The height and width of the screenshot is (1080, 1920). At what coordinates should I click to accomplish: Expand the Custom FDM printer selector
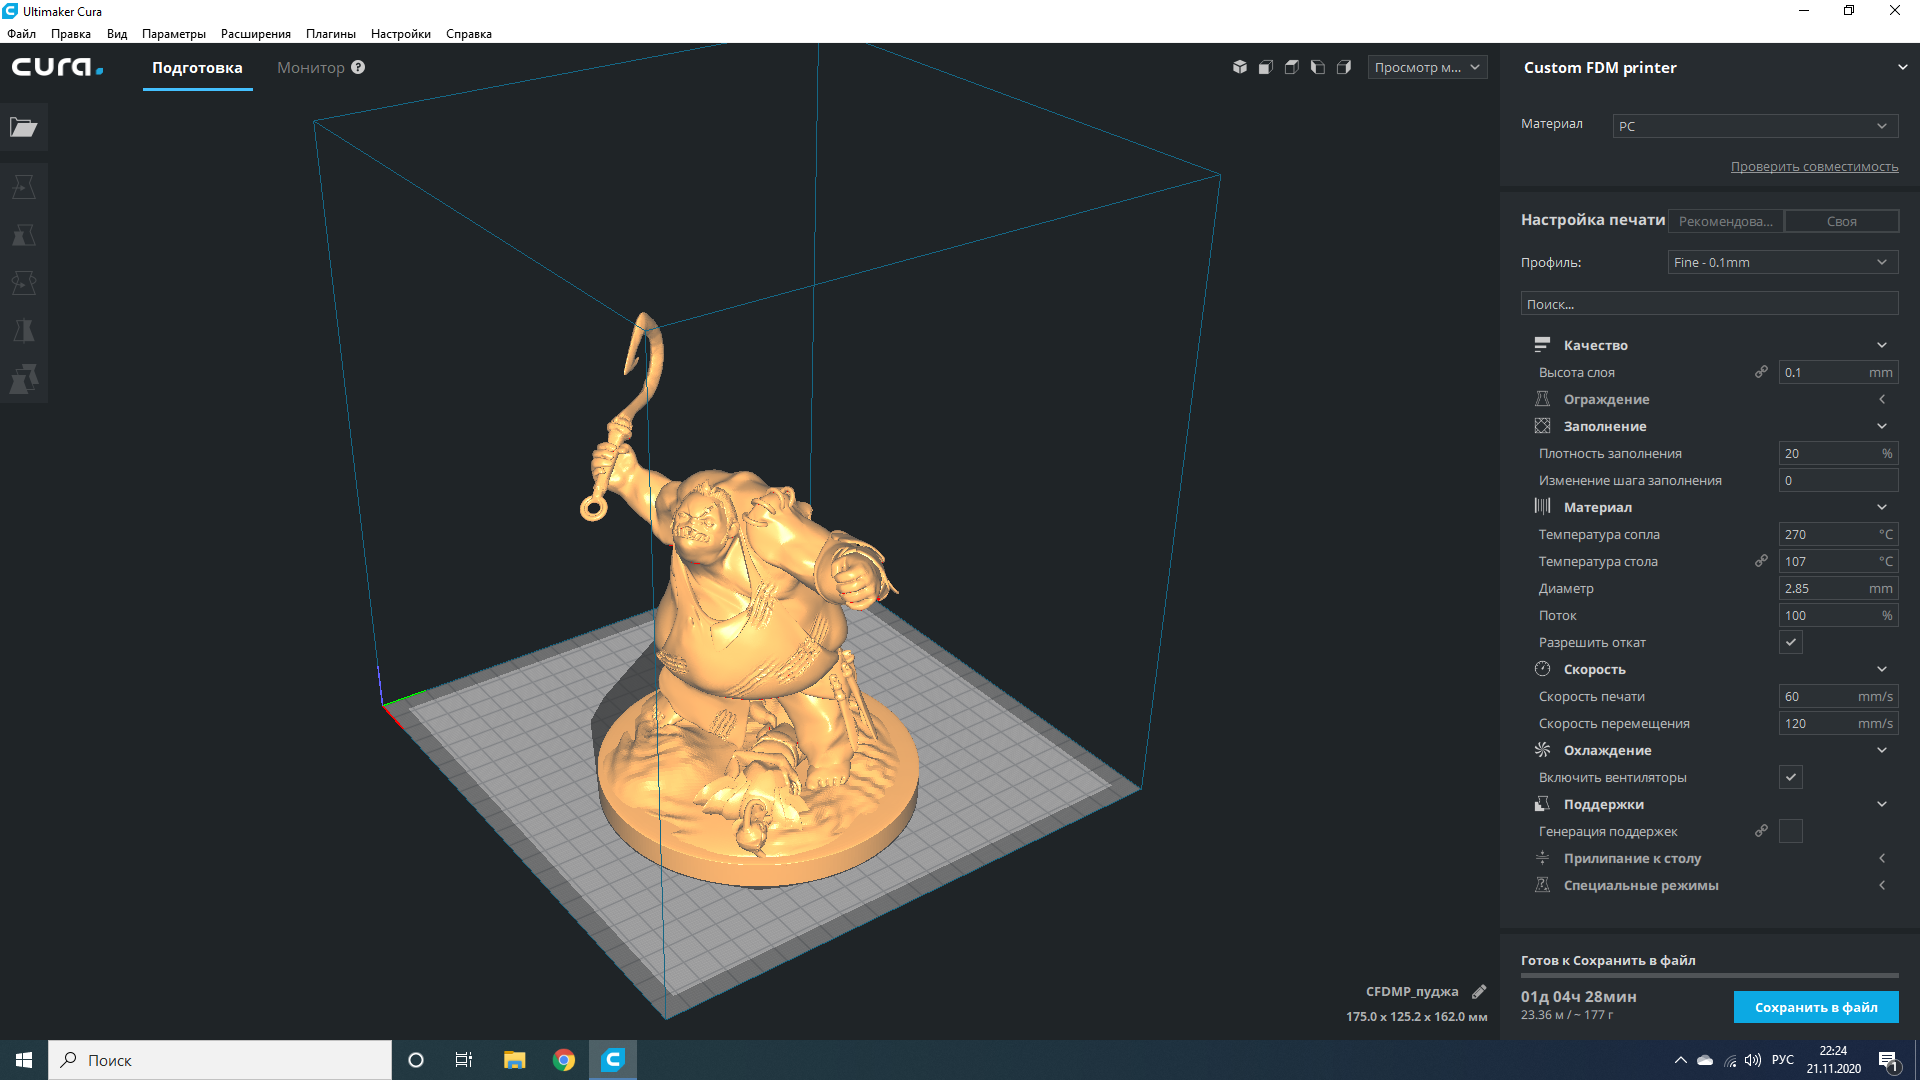(1901, 67)
